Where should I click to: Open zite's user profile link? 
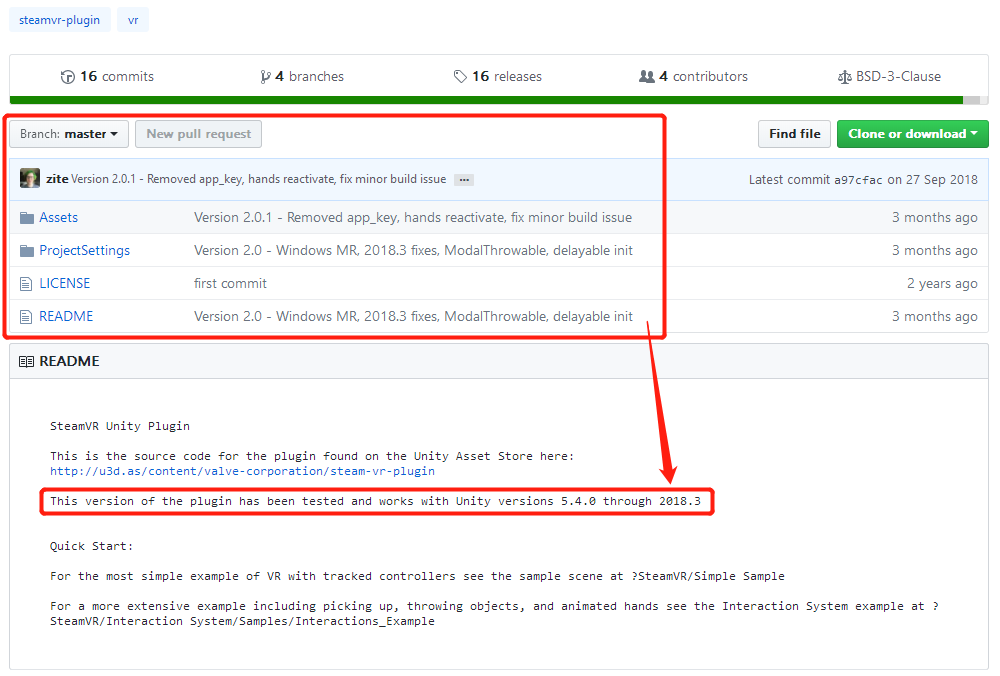57,179
